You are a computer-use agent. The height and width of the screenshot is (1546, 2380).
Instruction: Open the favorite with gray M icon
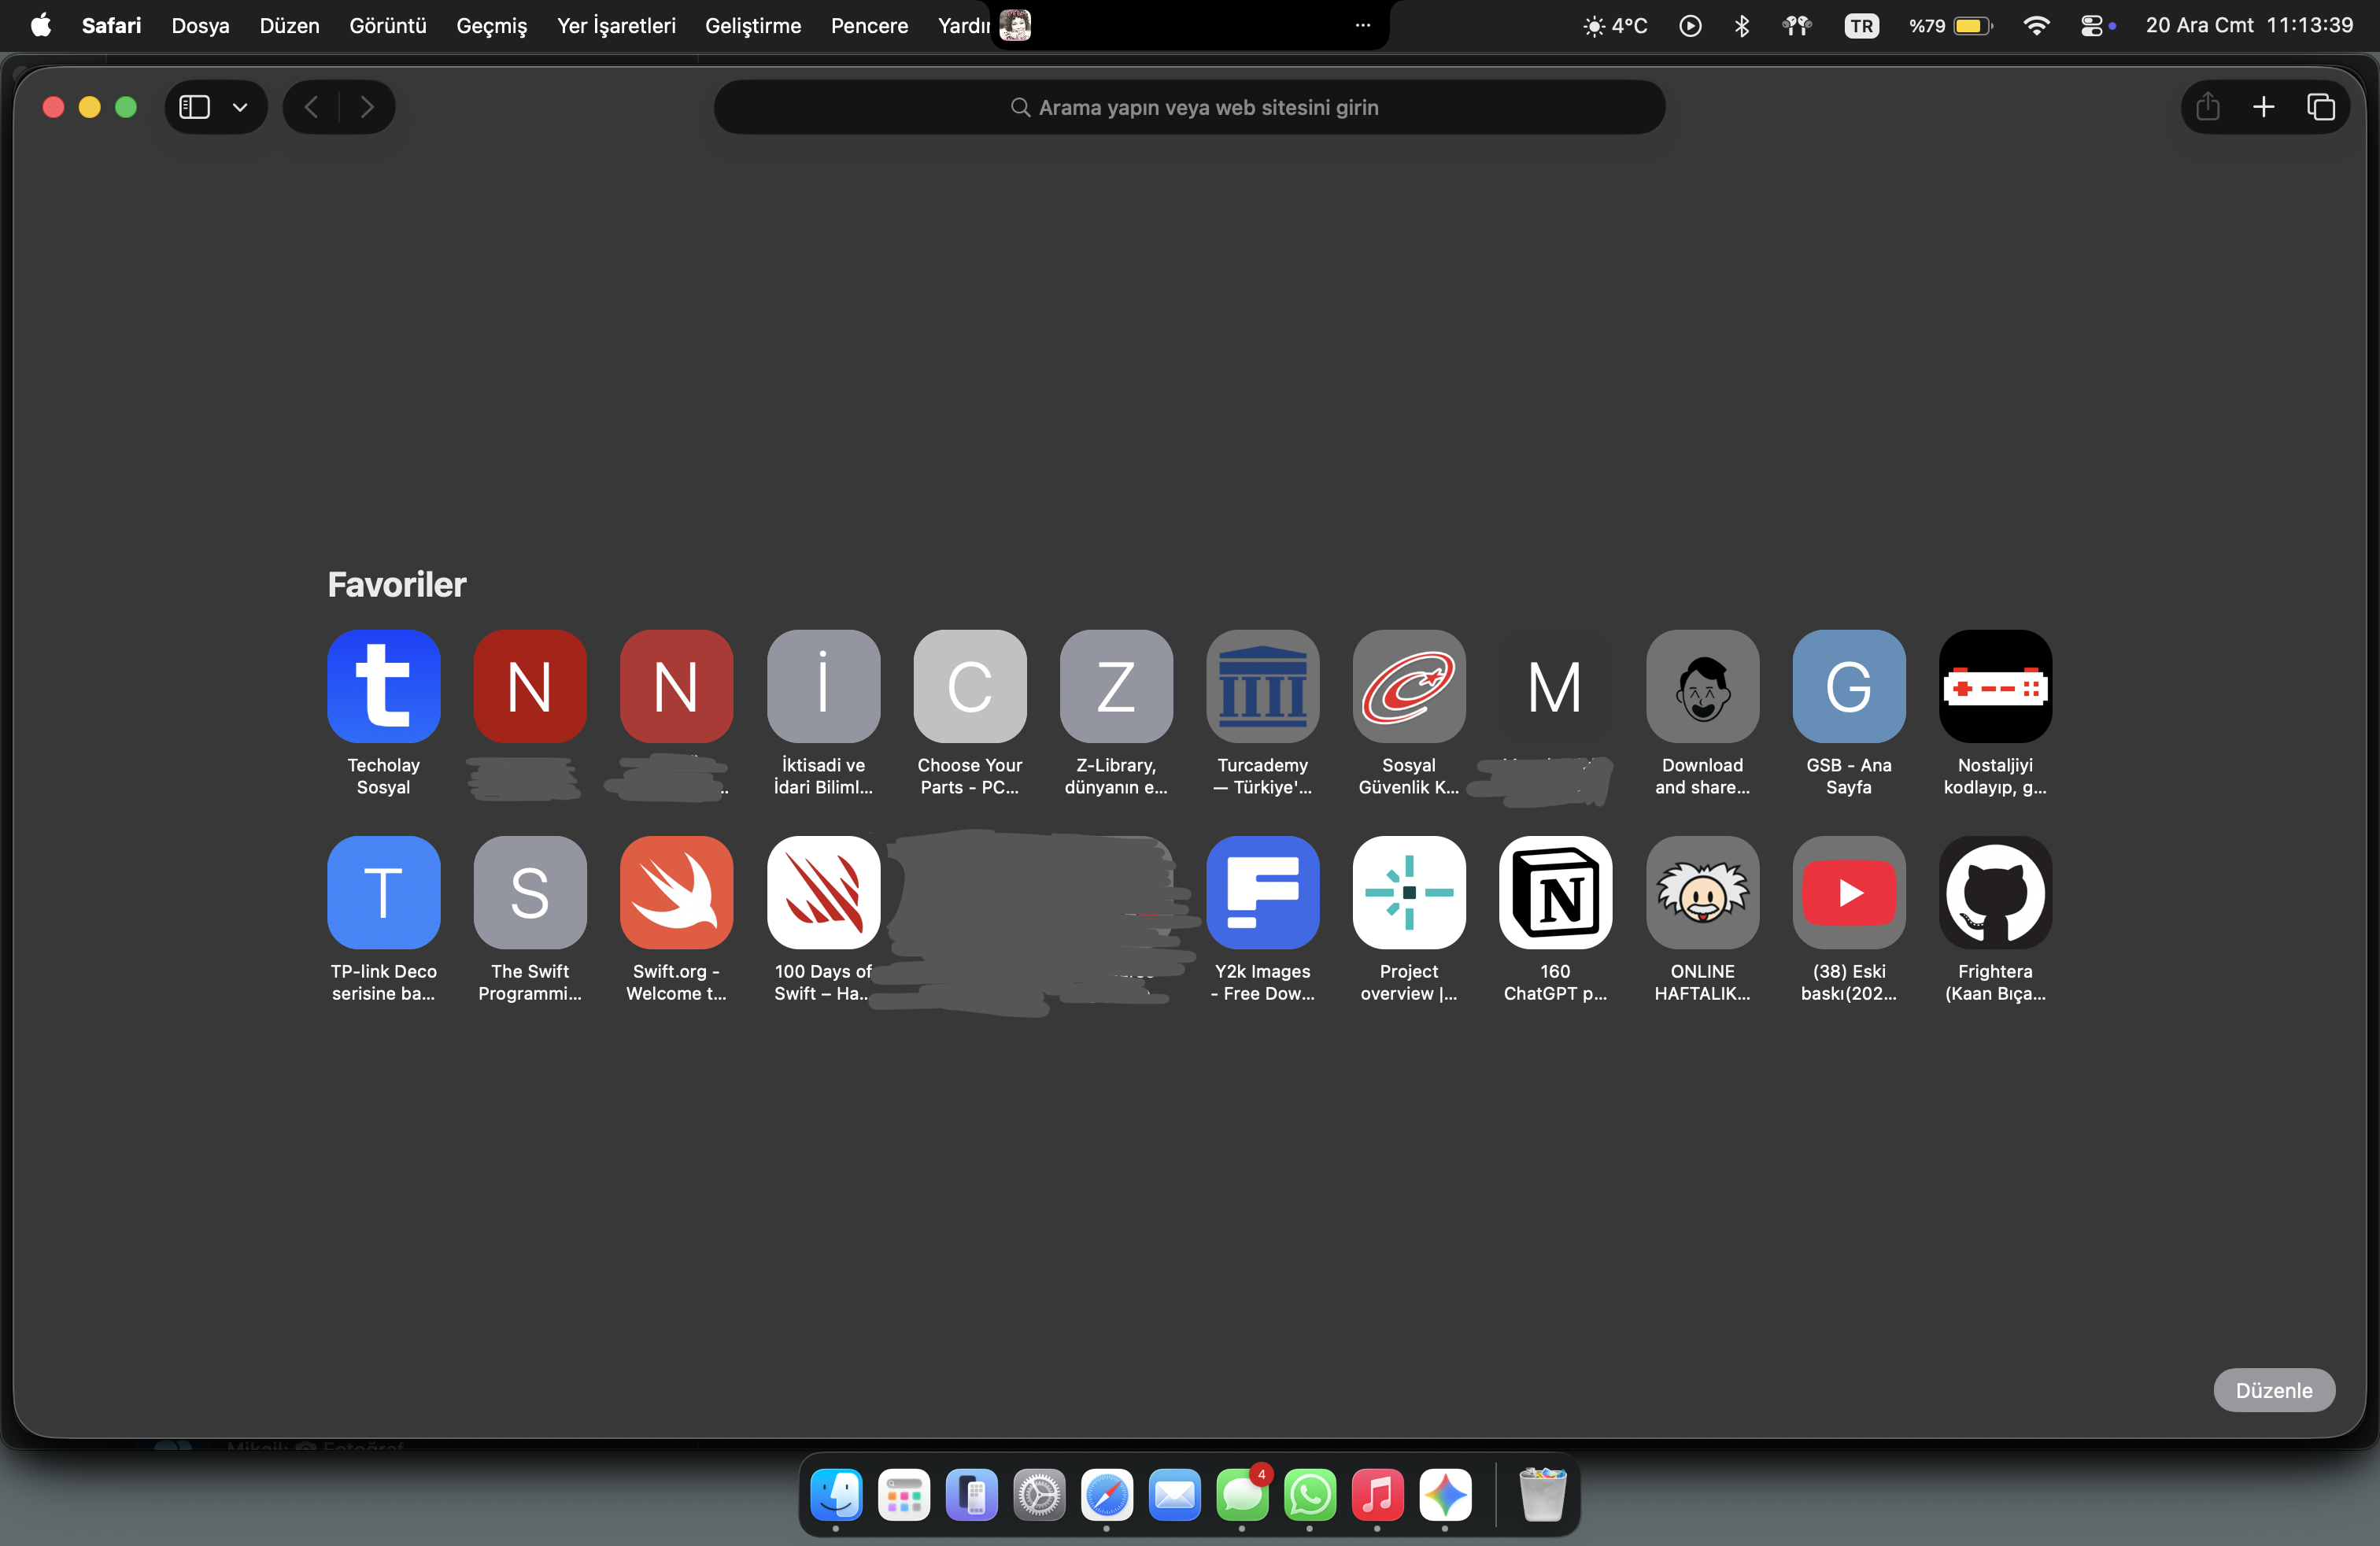point(1555,686)
